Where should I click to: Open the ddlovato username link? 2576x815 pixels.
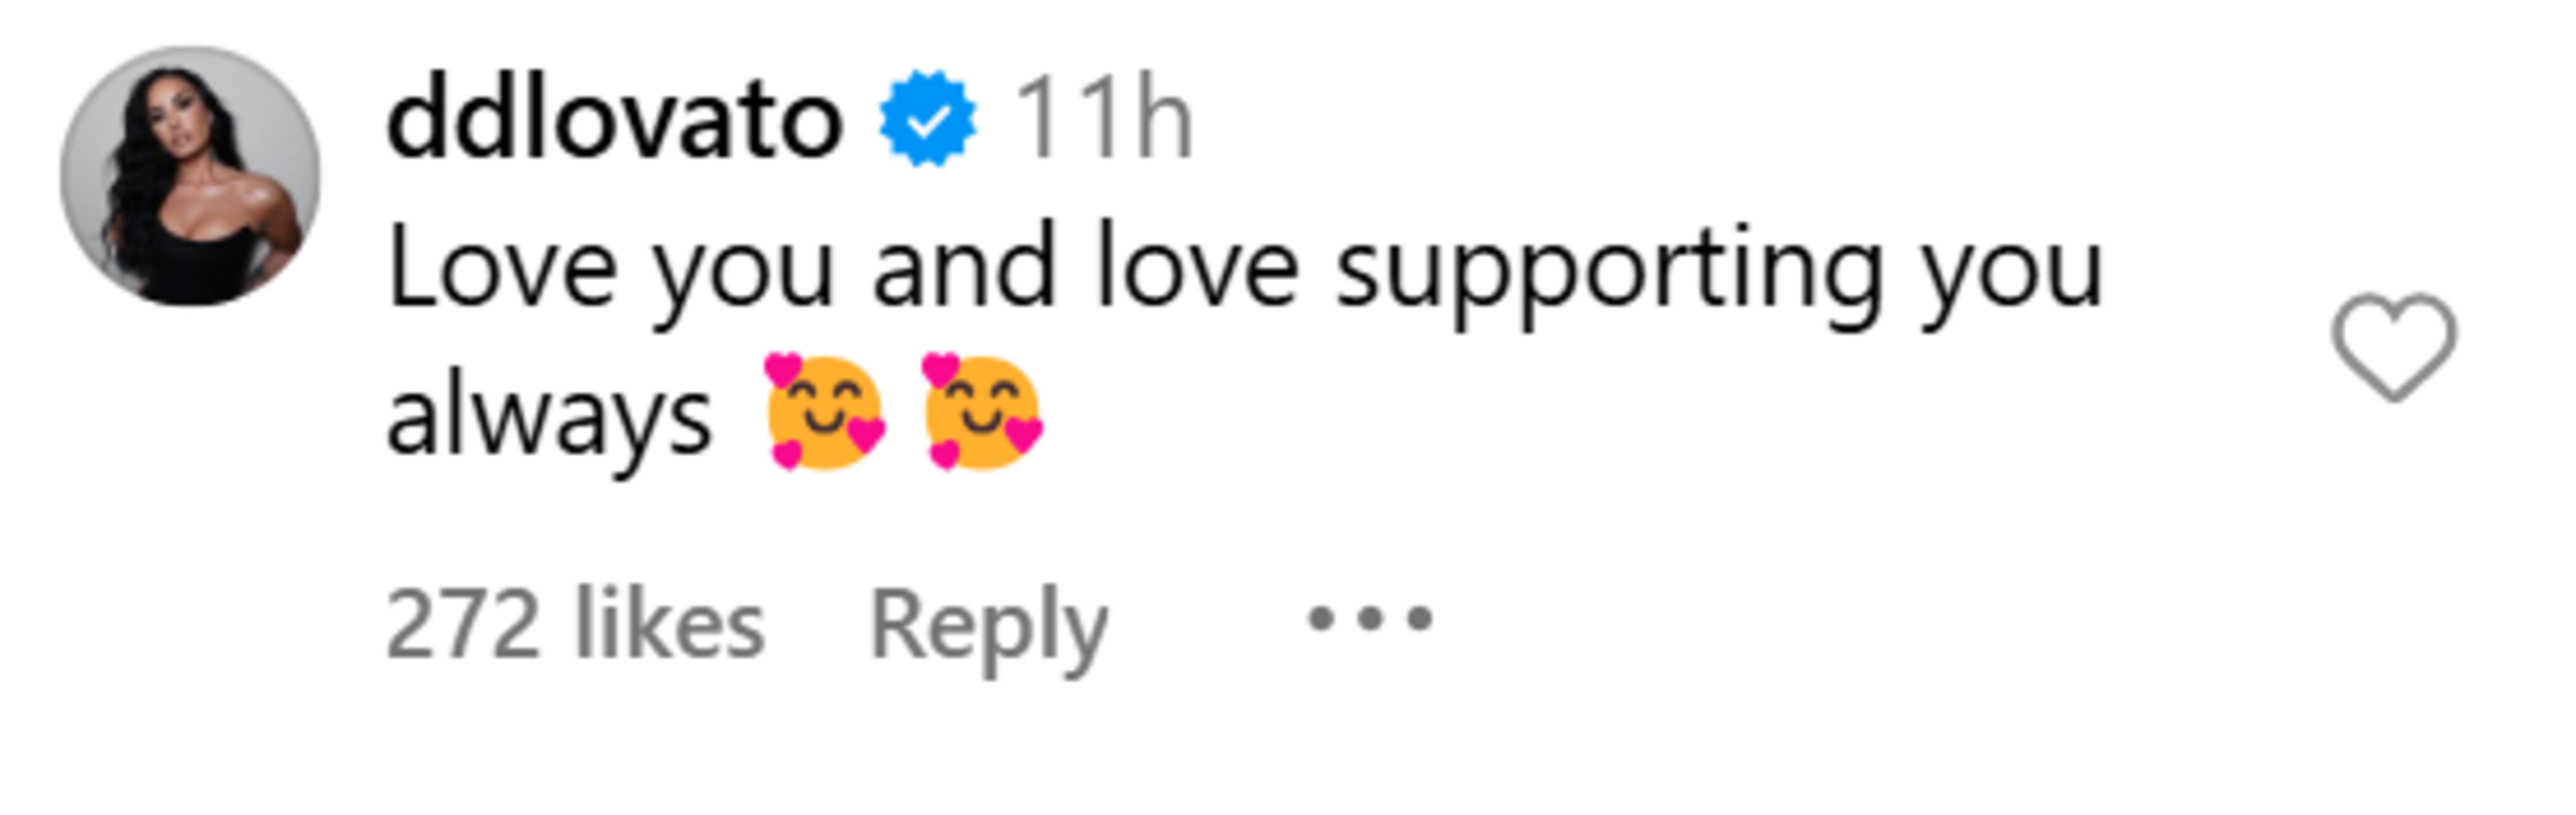614,121
